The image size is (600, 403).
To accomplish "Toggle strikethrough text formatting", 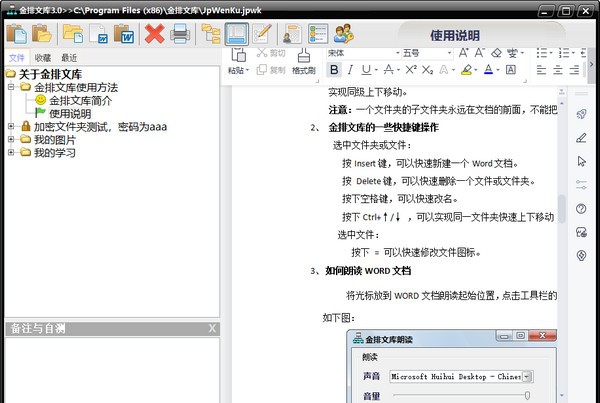I will pos(389,70).
